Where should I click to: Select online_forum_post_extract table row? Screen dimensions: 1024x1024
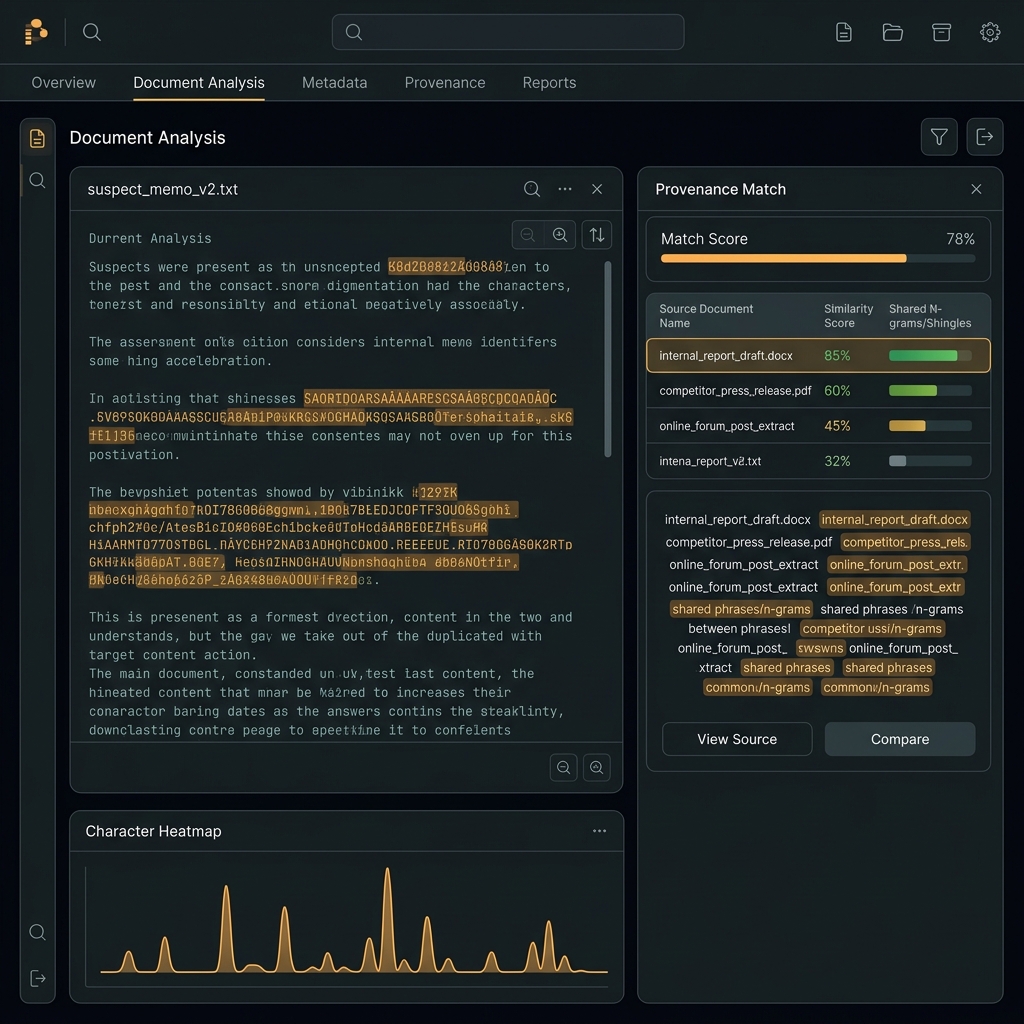[818, 426]
